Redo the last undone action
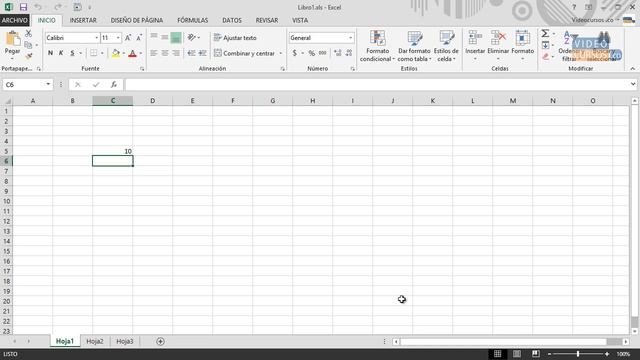The image size is (640, 360). coord(58,7)
